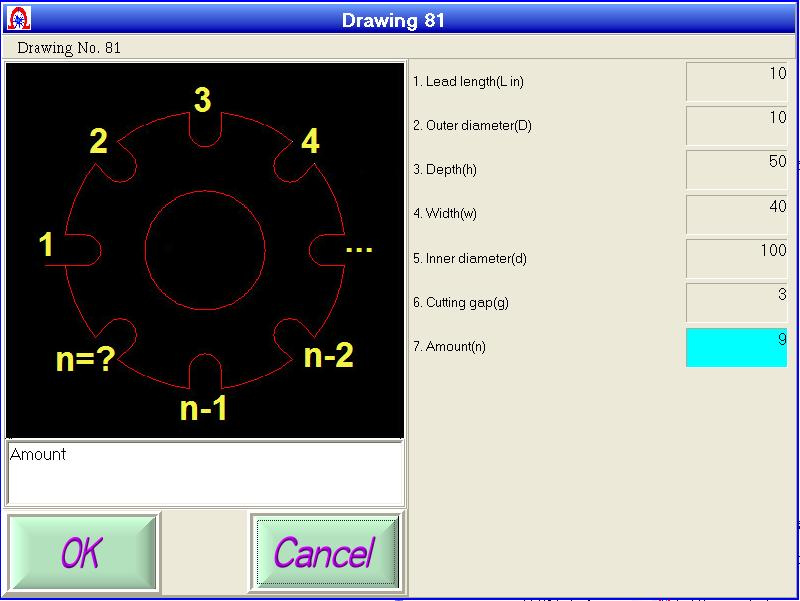This screenshot has width=800, height=601.
Task: Activate the cyan highlighted Amount(n) field
Action: (x=736, y=347)
